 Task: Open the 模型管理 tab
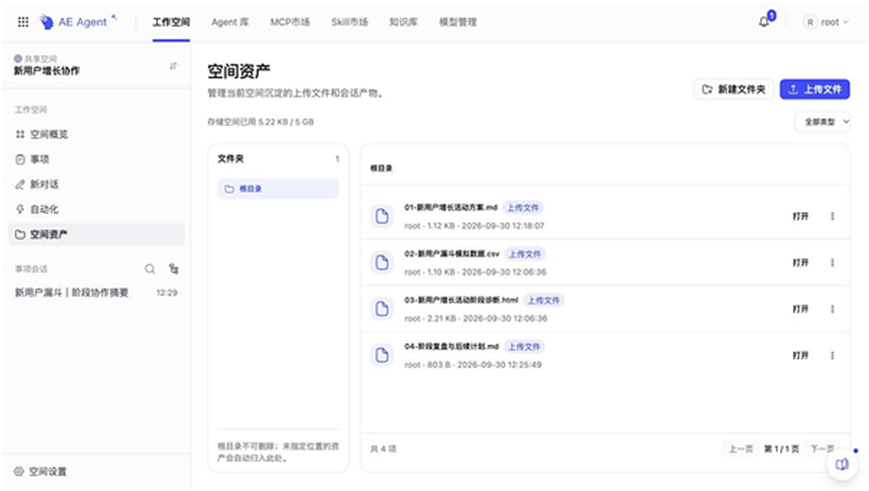(458, 22)
